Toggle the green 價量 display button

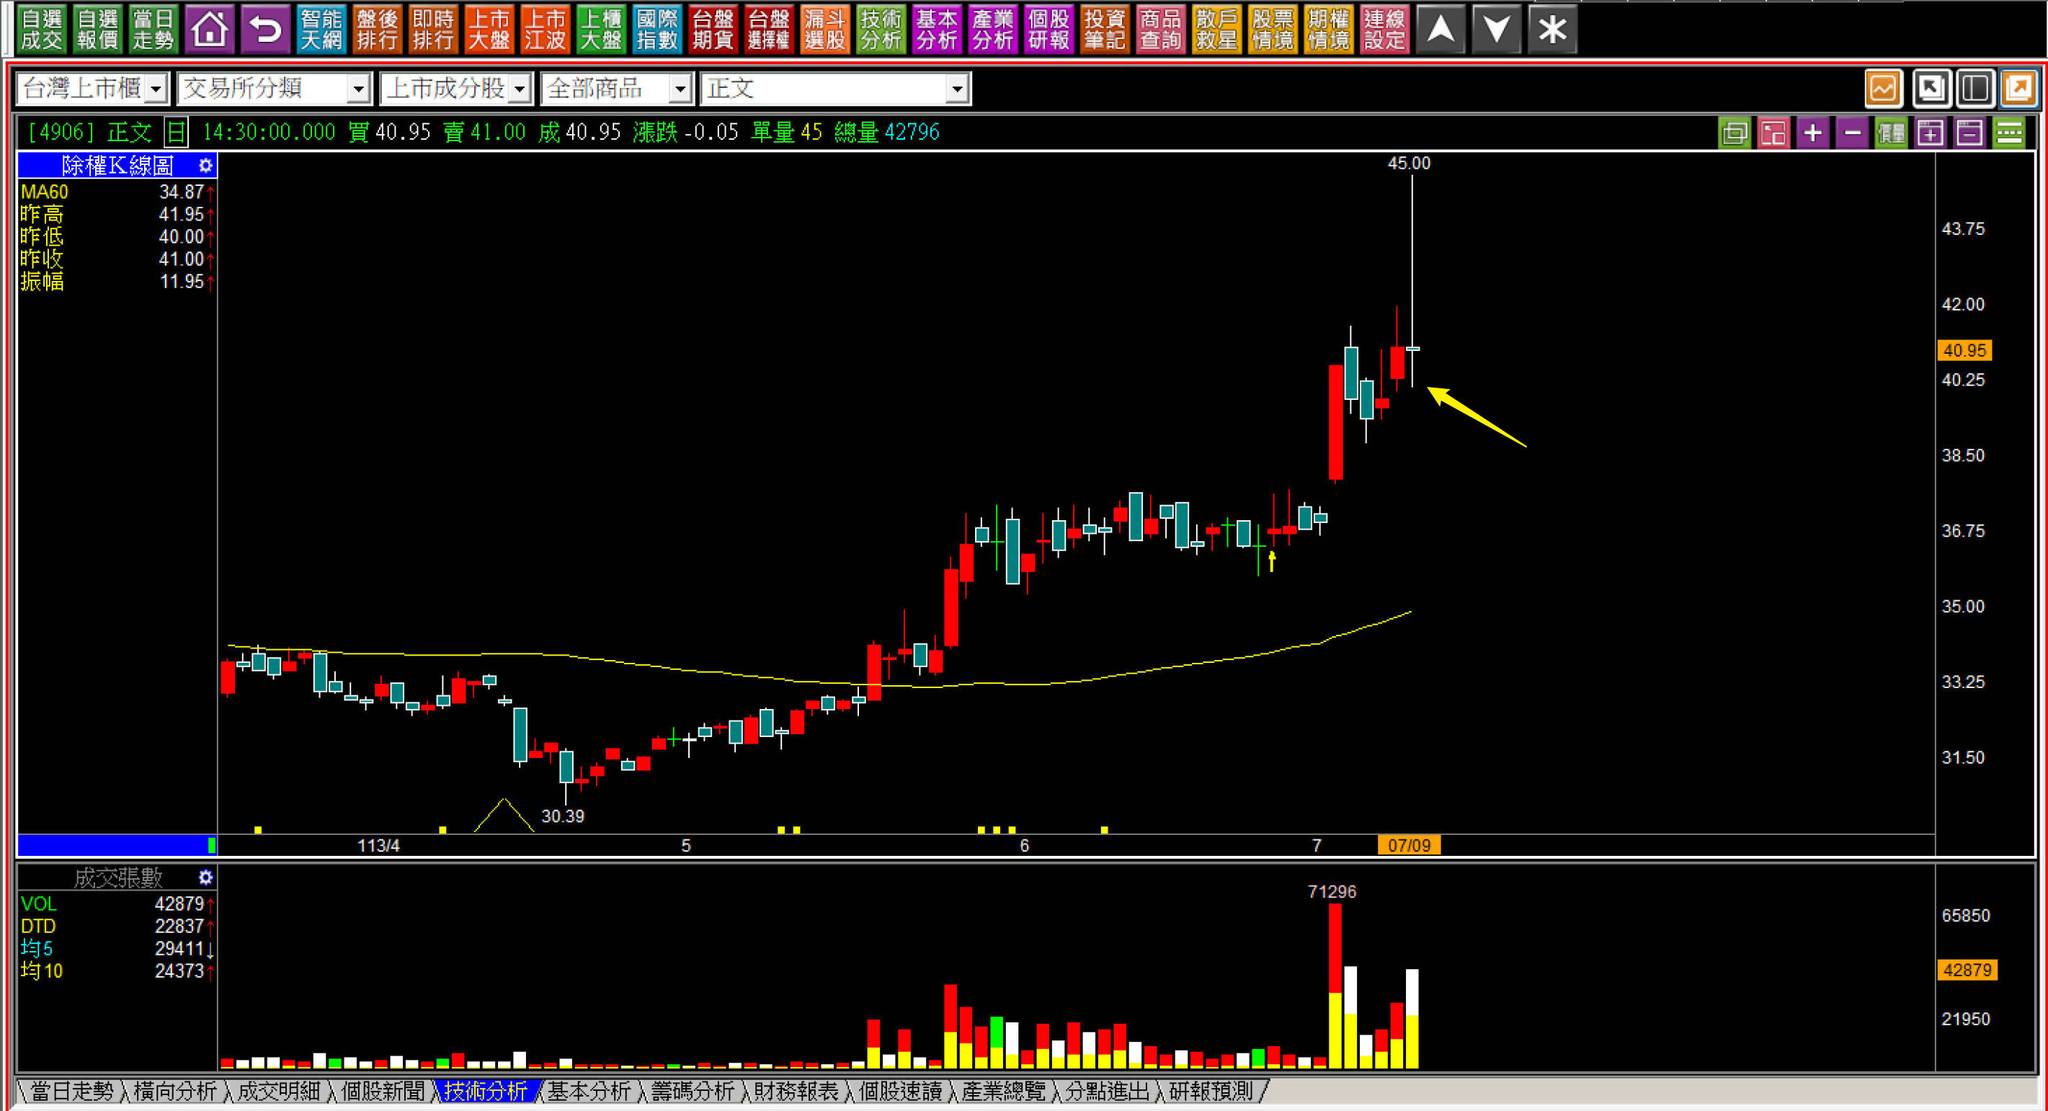coord(1891,132)
